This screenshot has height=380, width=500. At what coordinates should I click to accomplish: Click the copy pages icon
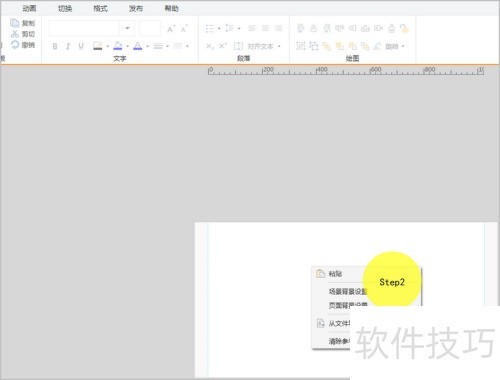[x=15, y=23]
